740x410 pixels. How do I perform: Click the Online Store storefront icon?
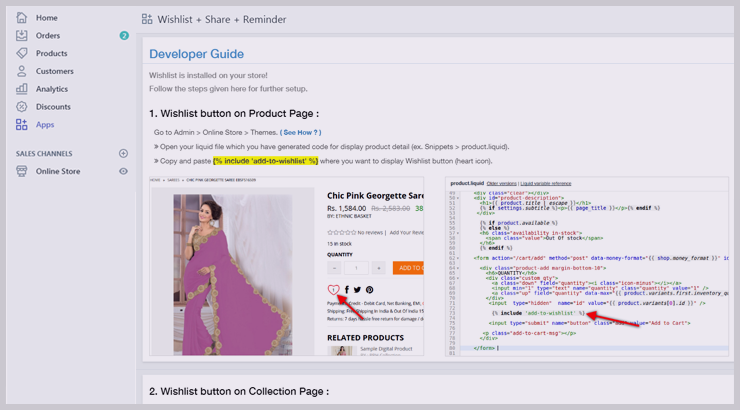22,172
